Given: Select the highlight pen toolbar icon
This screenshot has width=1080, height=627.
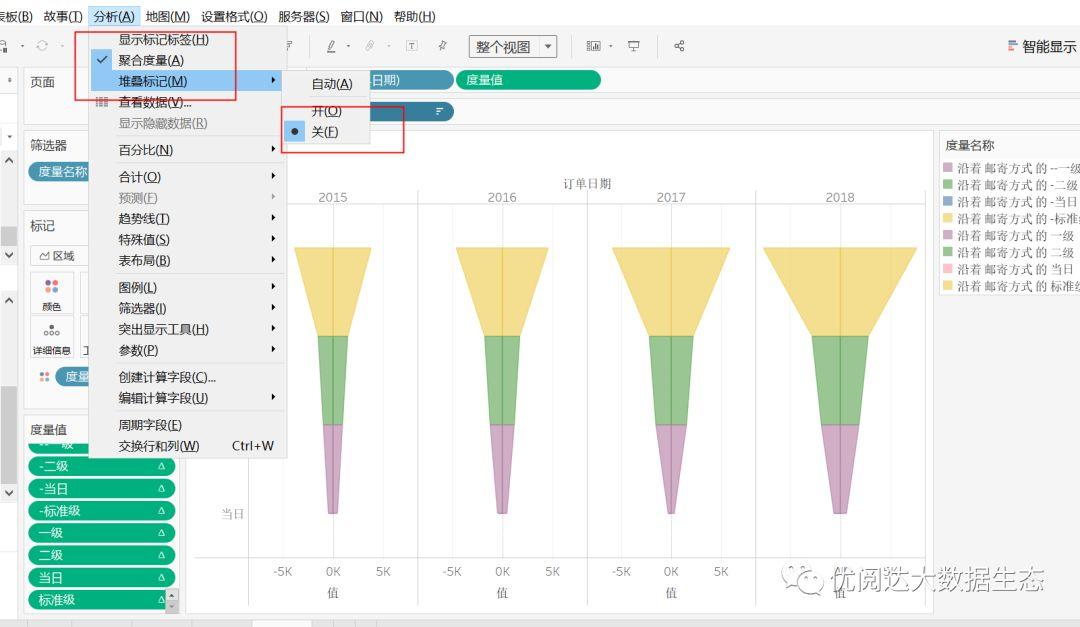Looking at the screenshot, I should (330, 44).
